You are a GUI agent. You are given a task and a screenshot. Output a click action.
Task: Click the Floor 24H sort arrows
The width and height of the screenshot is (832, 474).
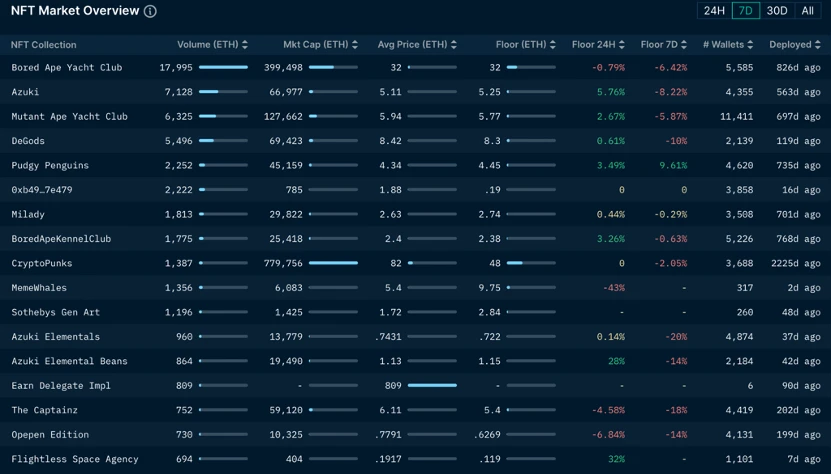click(x=622, y=45)
